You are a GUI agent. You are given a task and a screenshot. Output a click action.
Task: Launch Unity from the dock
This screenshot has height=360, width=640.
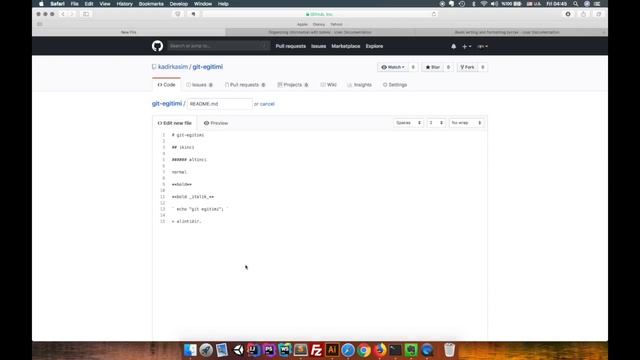pos(238,350)
